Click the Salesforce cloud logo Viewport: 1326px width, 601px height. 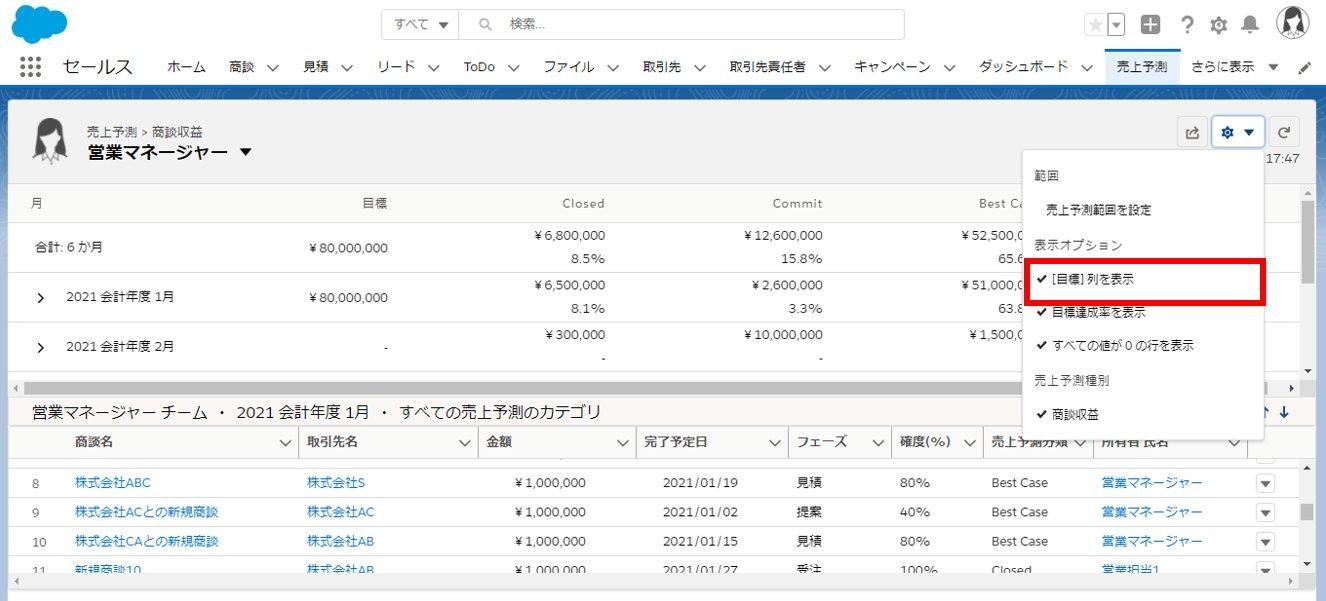point(39,24)
